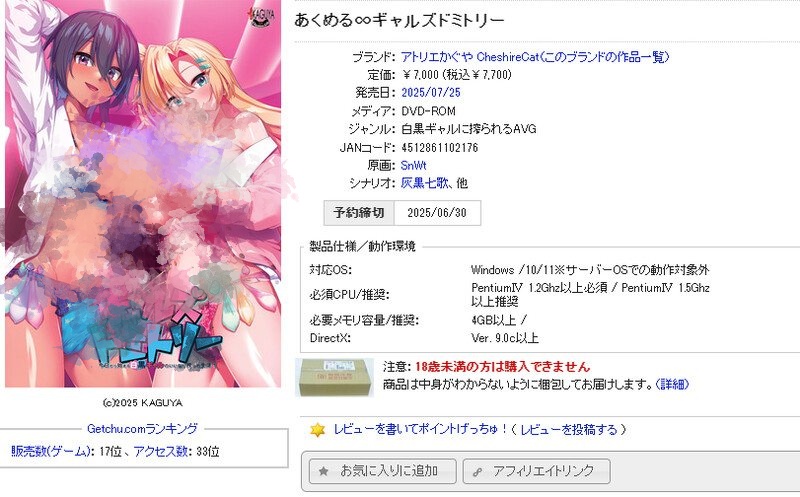800x497 pixels.
Task: Open the アクセス数 ranking link
Action: click(161, 451)
